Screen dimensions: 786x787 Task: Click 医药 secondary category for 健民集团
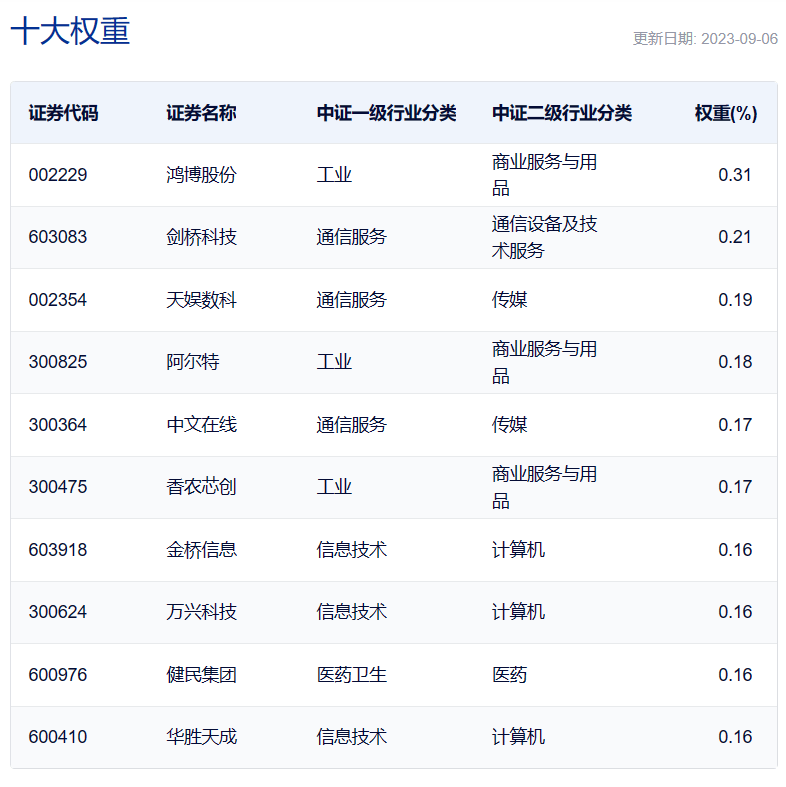[509, 675]
